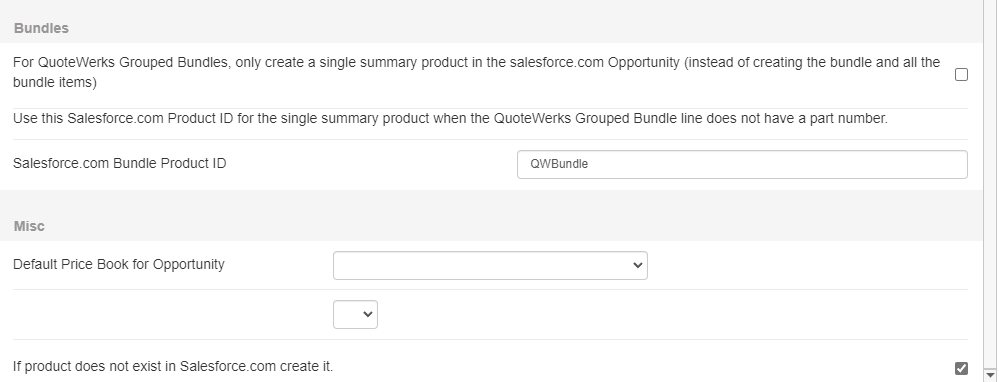999x382 pixels.
Task: Click the Salesforce.com Bundle Product ID label
Action: tap(119, 163)
